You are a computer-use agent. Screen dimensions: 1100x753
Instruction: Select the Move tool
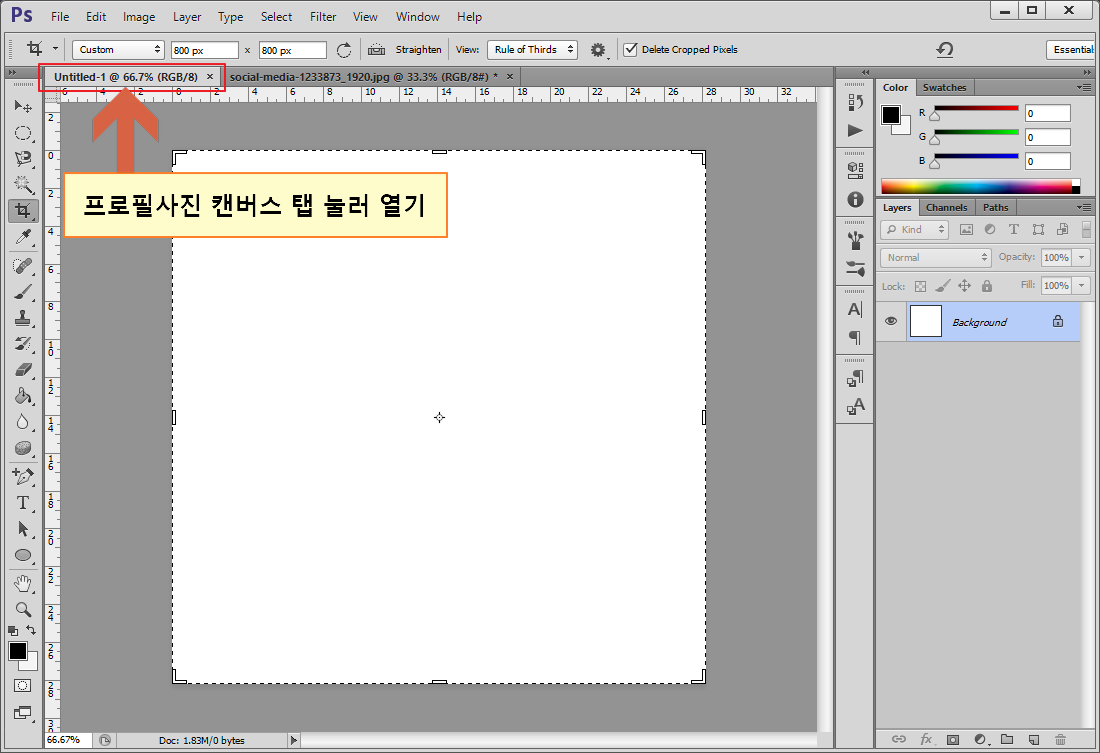point(23,107)
